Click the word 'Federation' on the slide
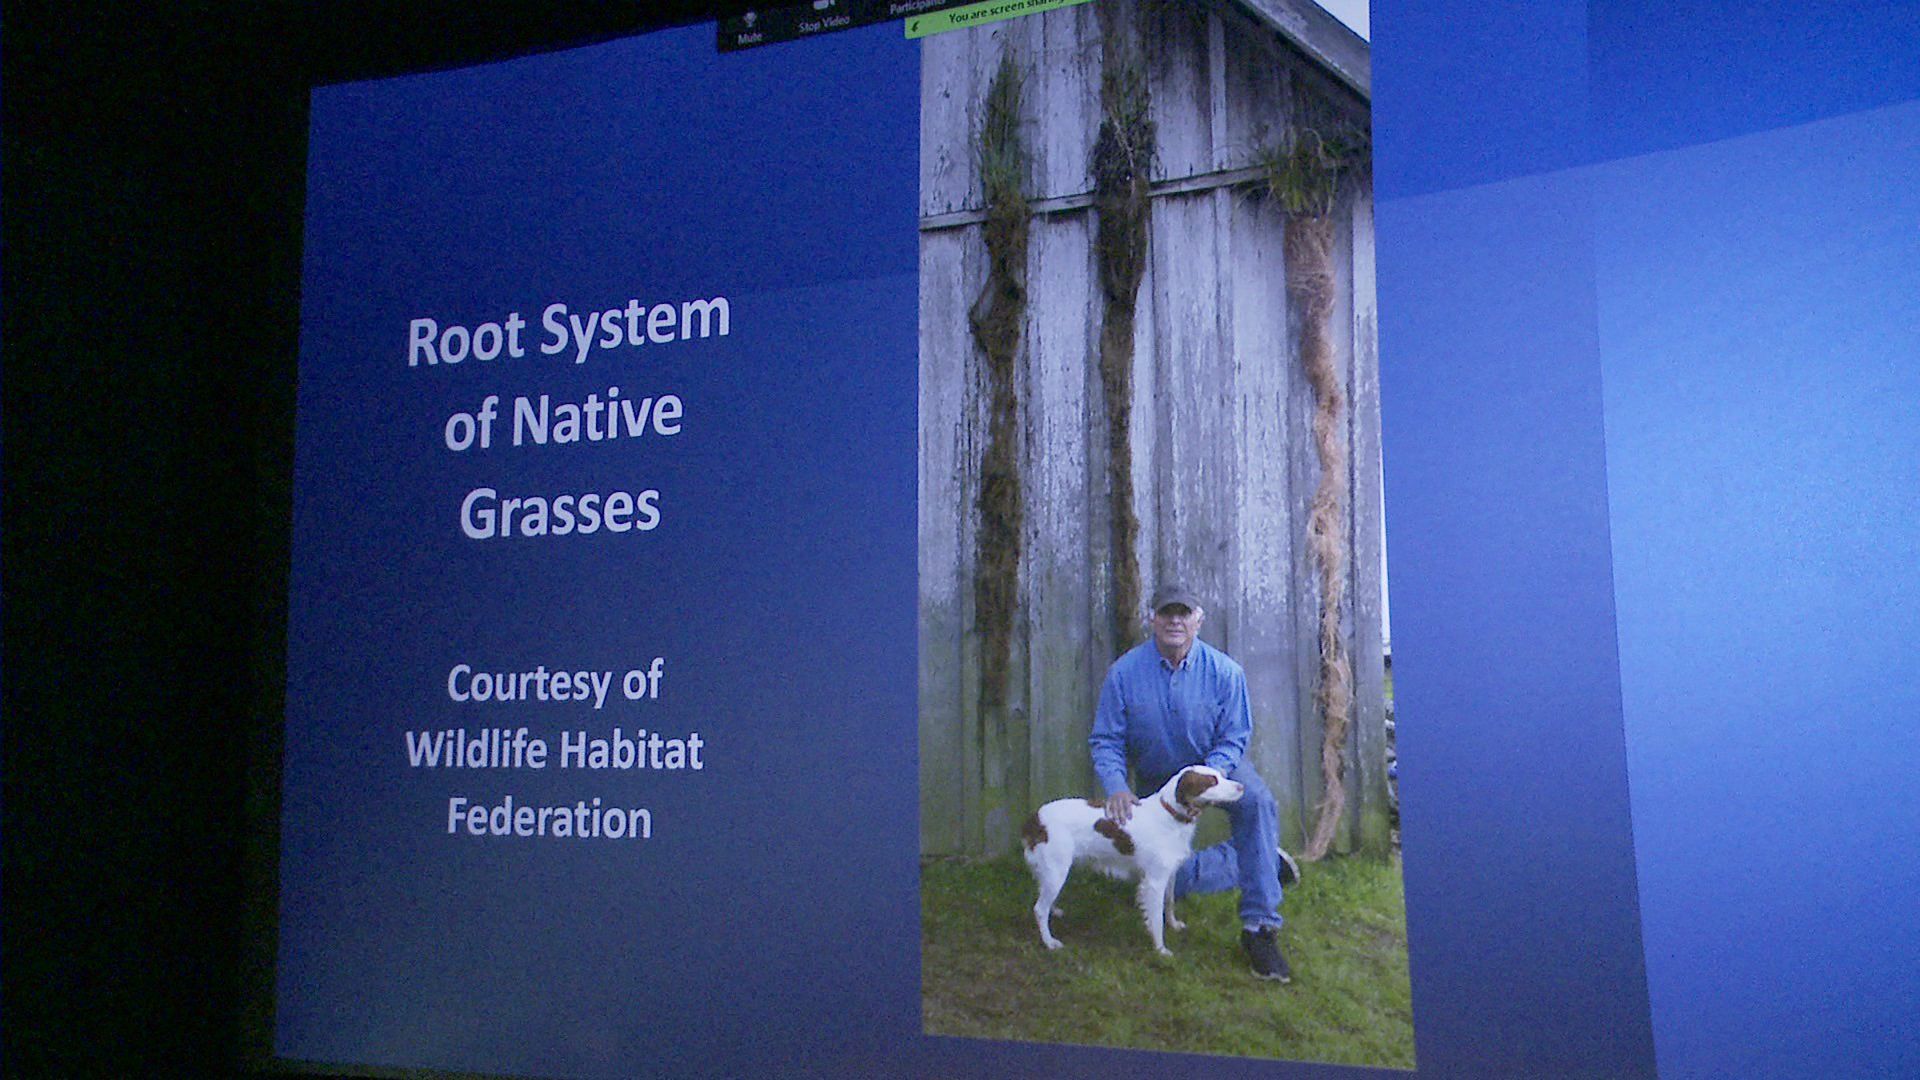The image size is (1920, 1080). (549, 817)
